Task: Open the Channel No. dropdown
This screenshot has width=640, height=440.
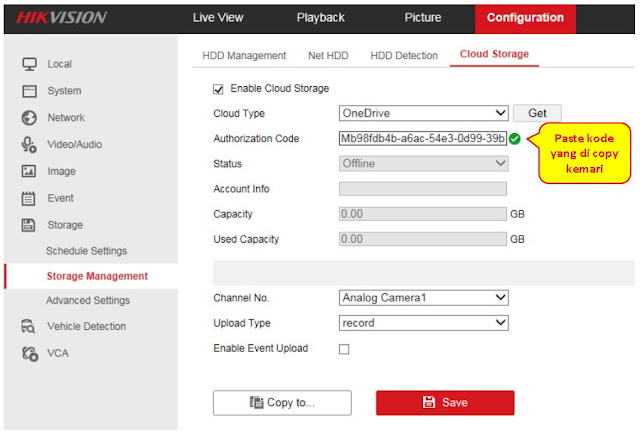Action: (423, 298)
